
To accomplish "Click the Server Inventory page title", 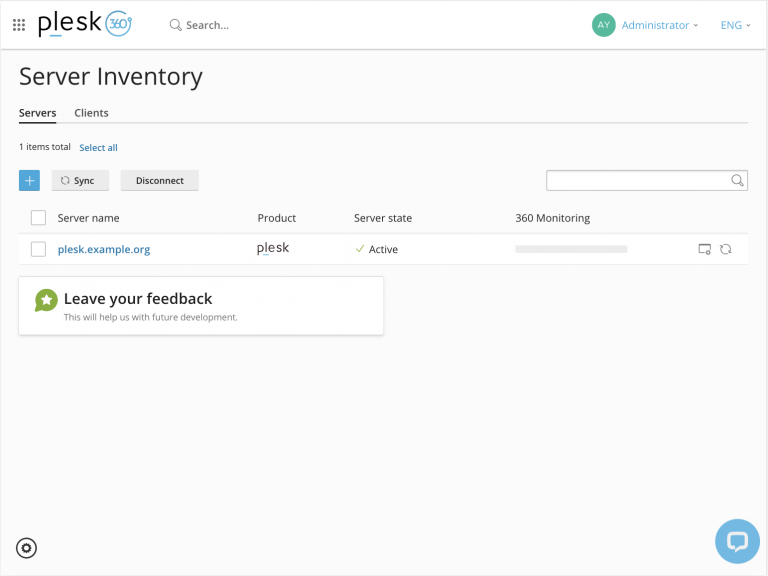I will tap(111, 77).
